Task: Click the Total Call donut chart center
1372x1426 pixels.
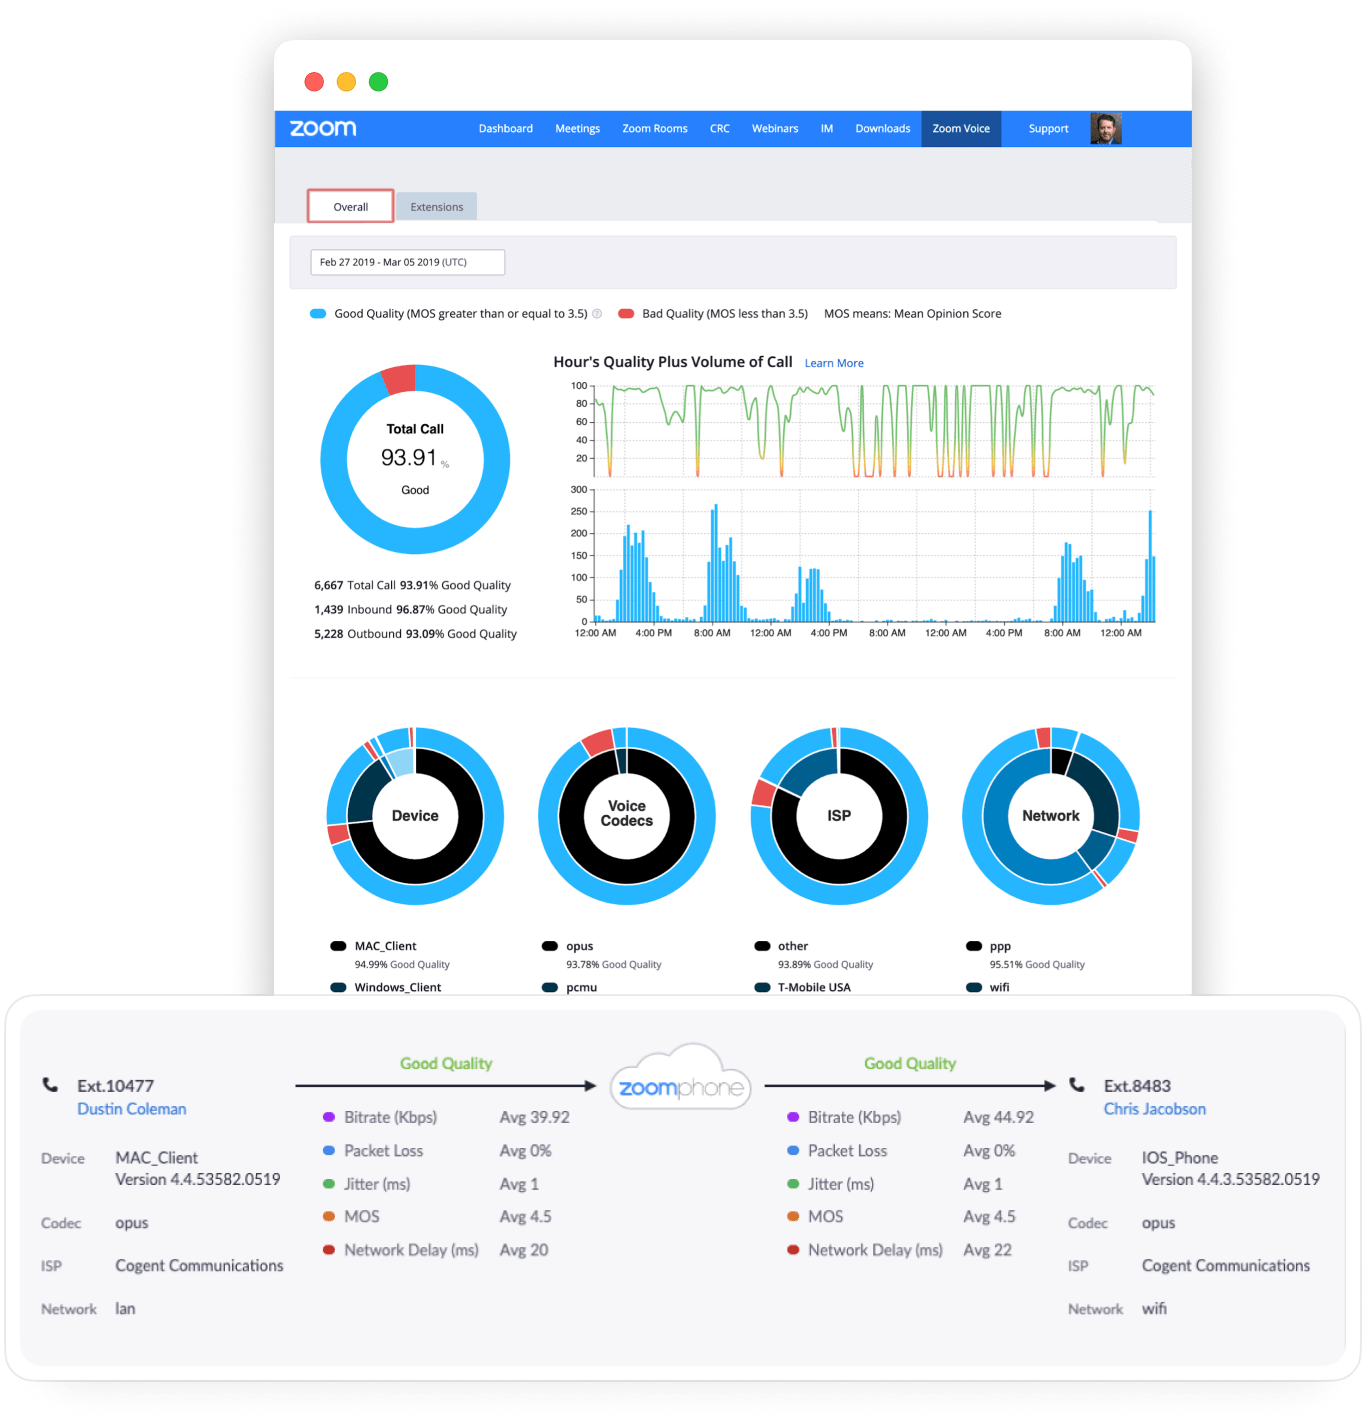Action: [x=415, y=459]
